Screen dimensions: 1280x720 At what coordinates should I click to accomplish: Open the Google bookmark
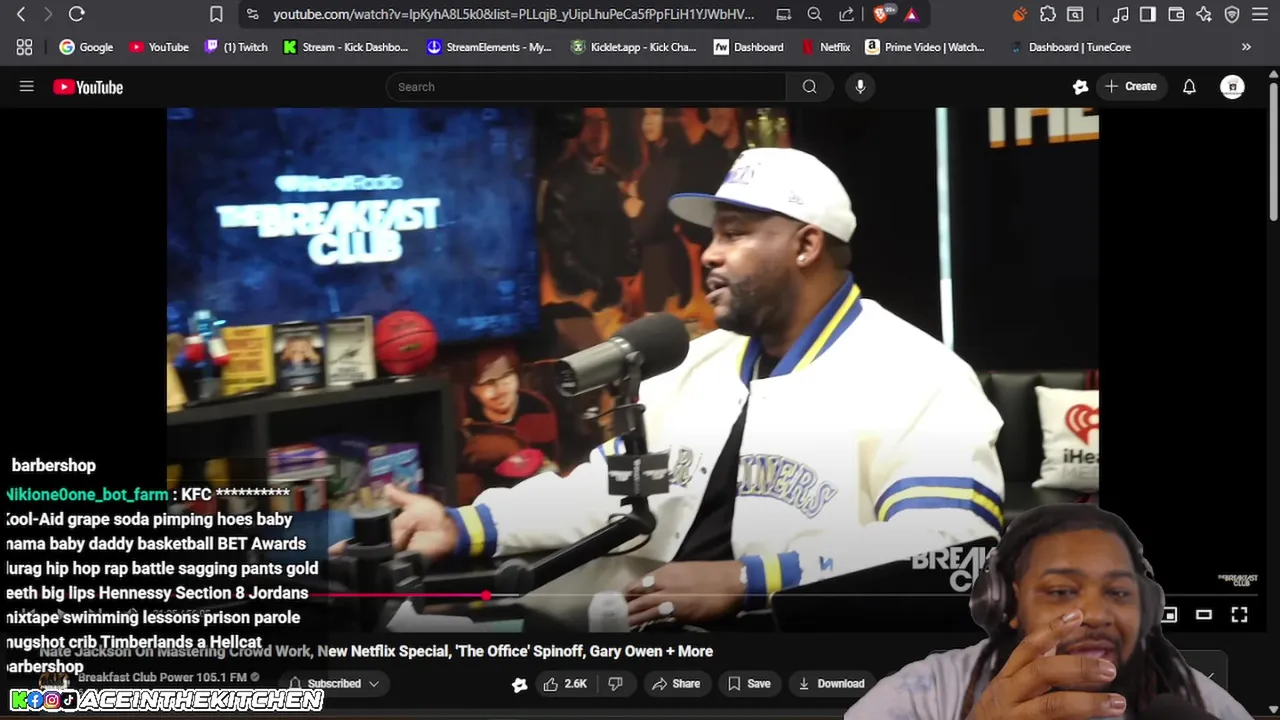coord(86,47)
